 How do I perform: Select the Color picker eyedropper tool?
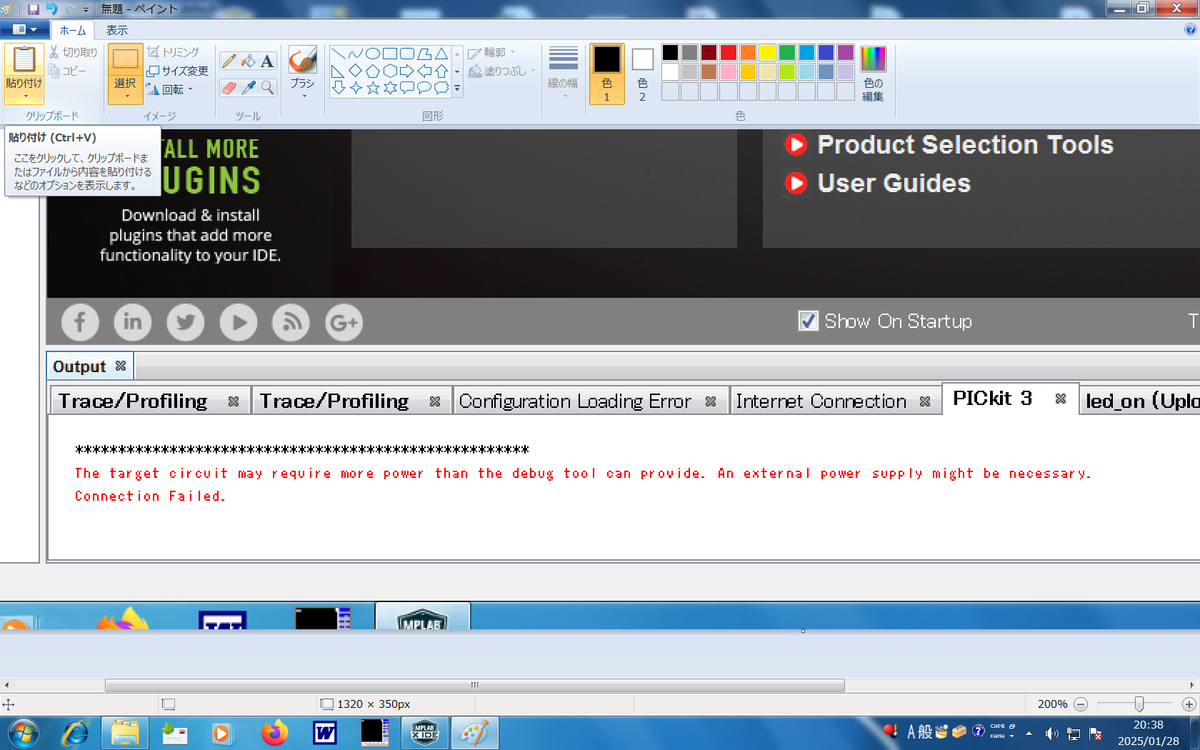click(x=248, y=88)
